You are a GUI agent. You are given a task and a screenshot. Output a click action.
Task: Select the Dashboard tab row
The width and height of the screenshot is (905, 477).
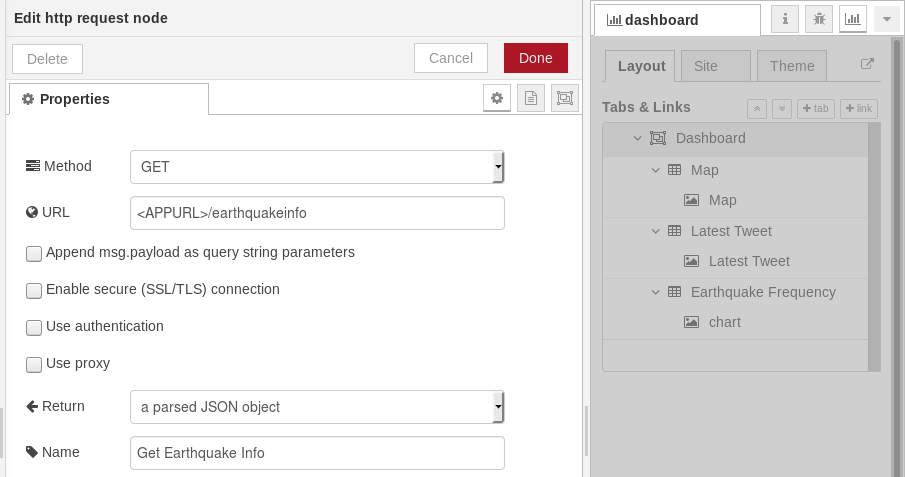[735, 139]
